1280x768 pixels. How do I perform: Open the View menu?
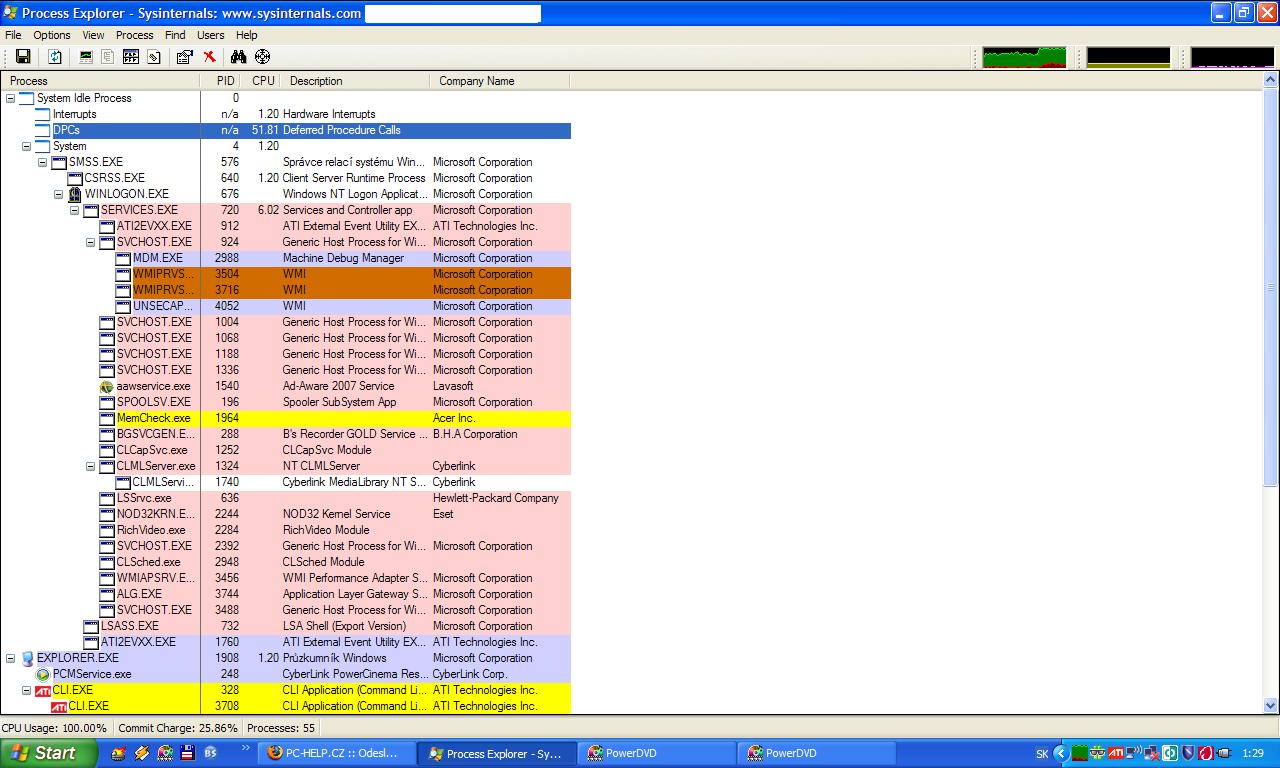[93, 35]
